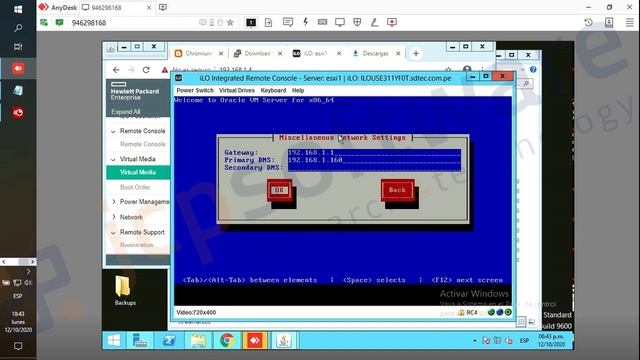
Task: Open a new Chrome tab
Action: 416,53
